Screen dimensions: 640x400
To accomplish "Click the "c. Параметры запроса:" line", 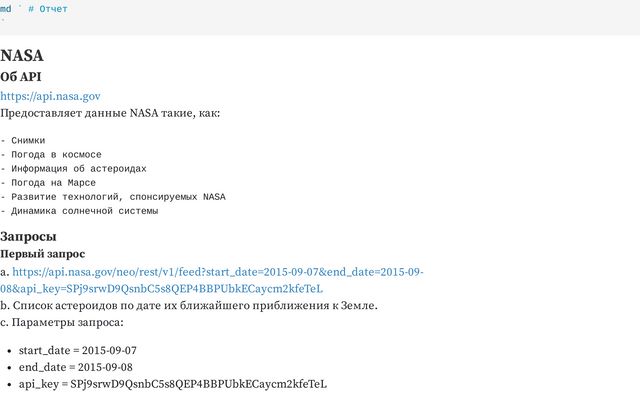I will pos(62,323).
